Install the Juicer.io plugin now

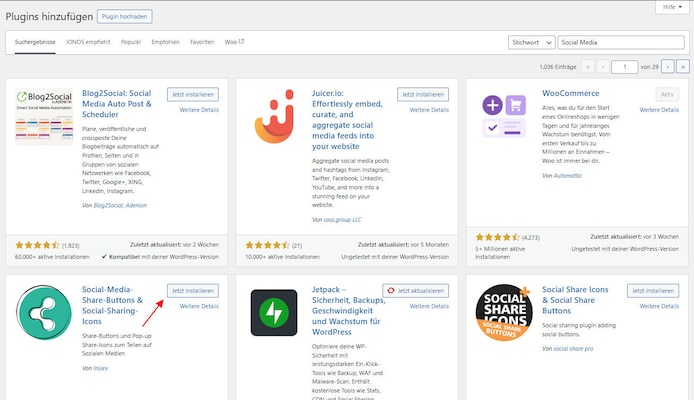tap(423, 94)
